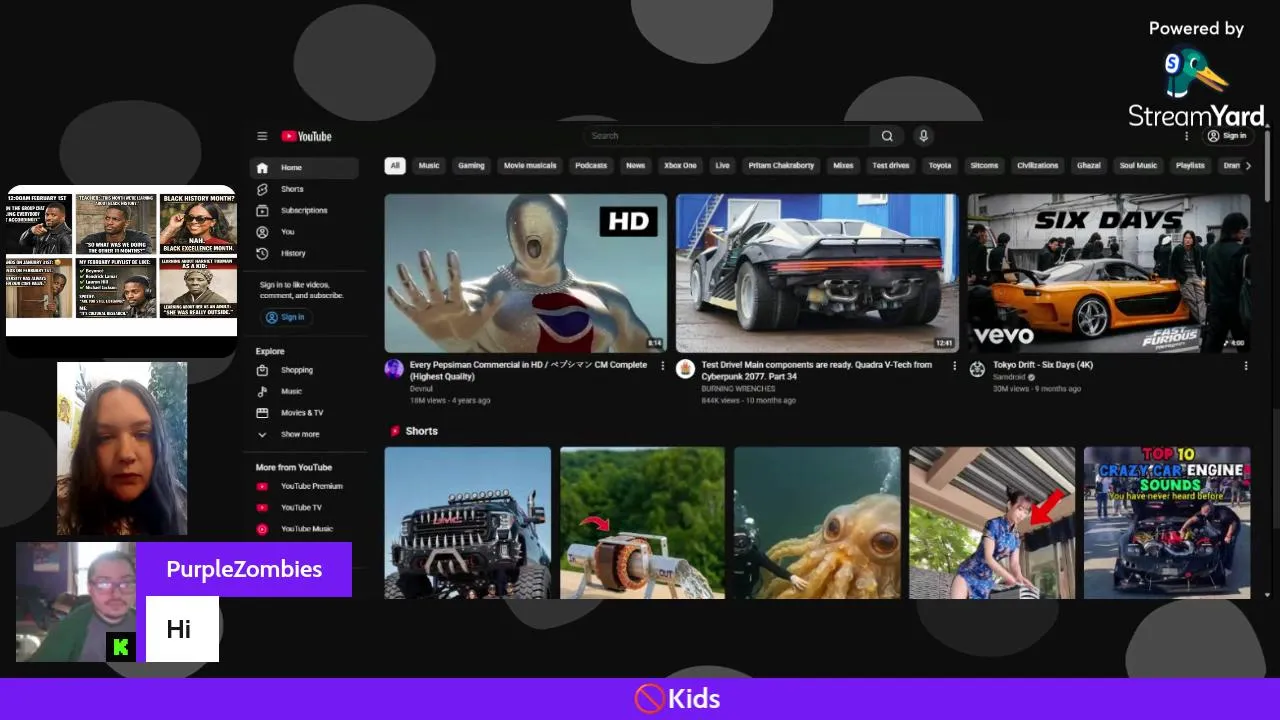Open Test Drive Quadra V-Tech video title
The width and height of the screenshot is (1280, 720).
(817, 371)
